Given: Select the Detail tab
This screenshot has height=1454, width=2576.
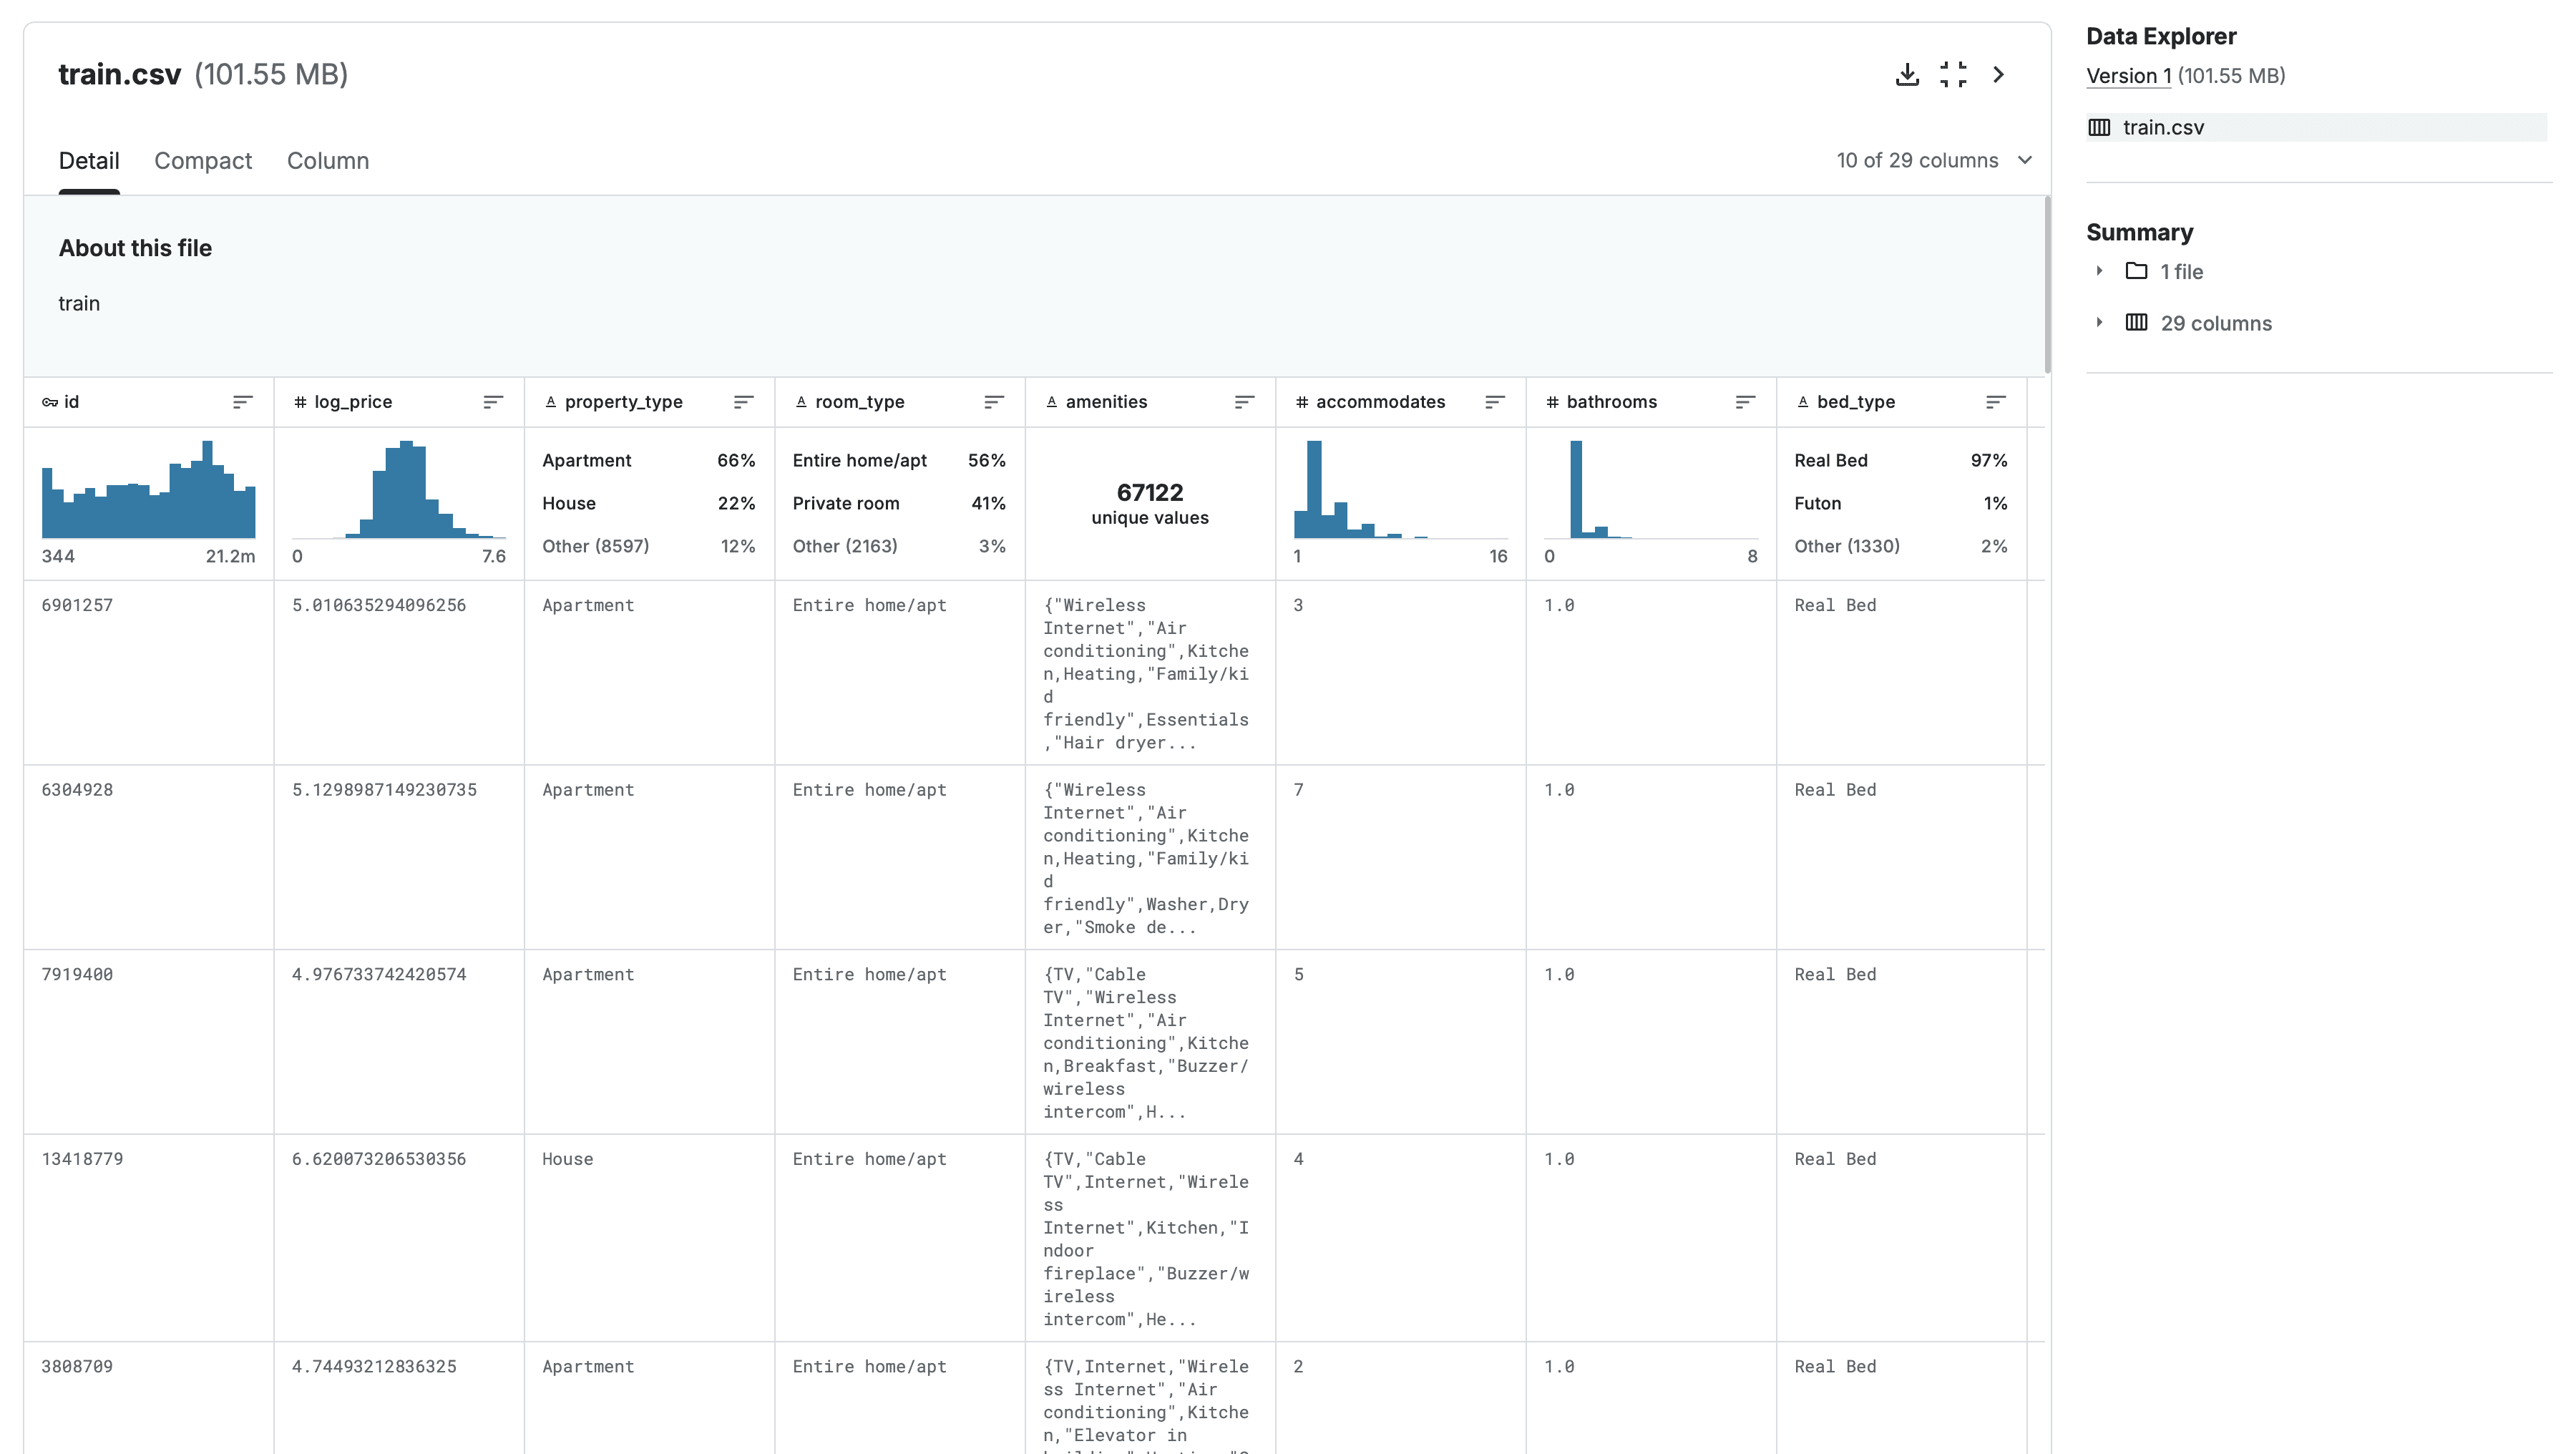Looking at the screenshot, I should point(89,161).
